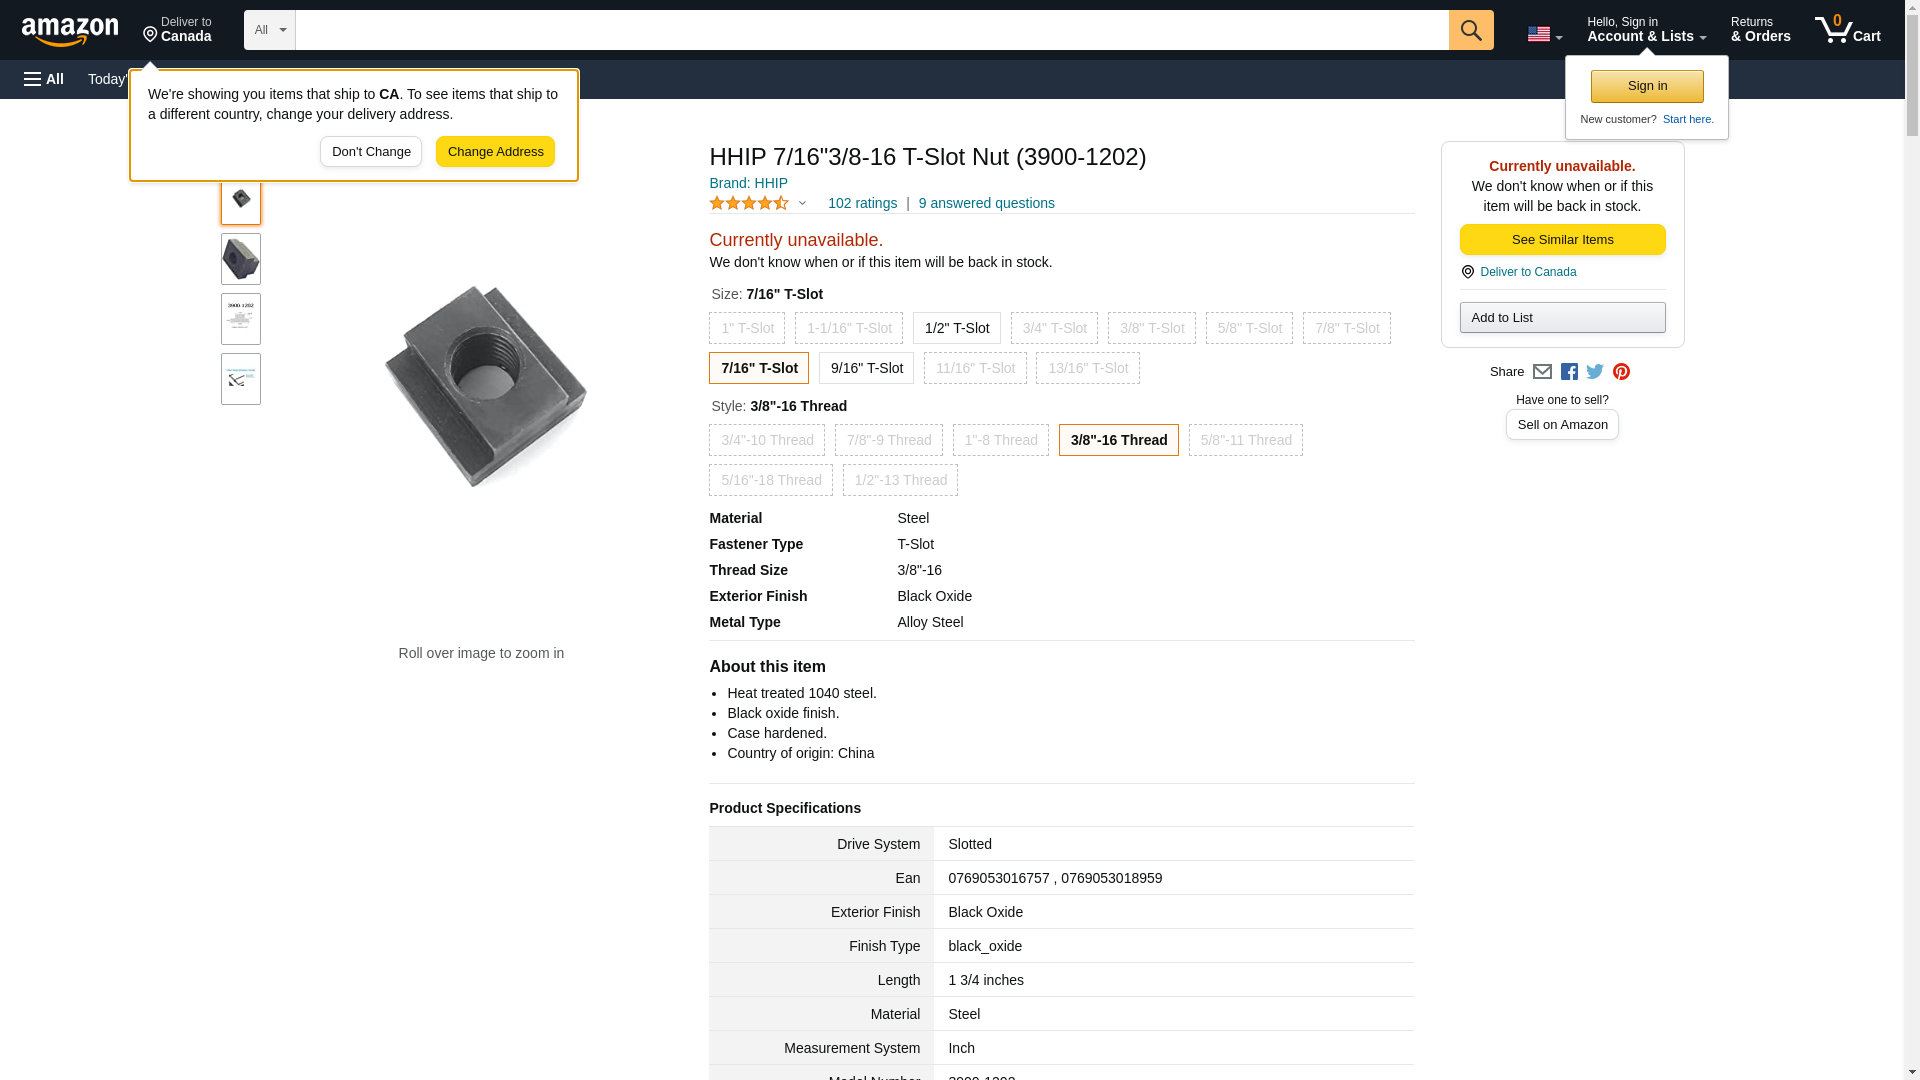The width and height of the screenshot is (1920, 1080).
Task: Open the search category All dropdown
Action: (269, 30)
